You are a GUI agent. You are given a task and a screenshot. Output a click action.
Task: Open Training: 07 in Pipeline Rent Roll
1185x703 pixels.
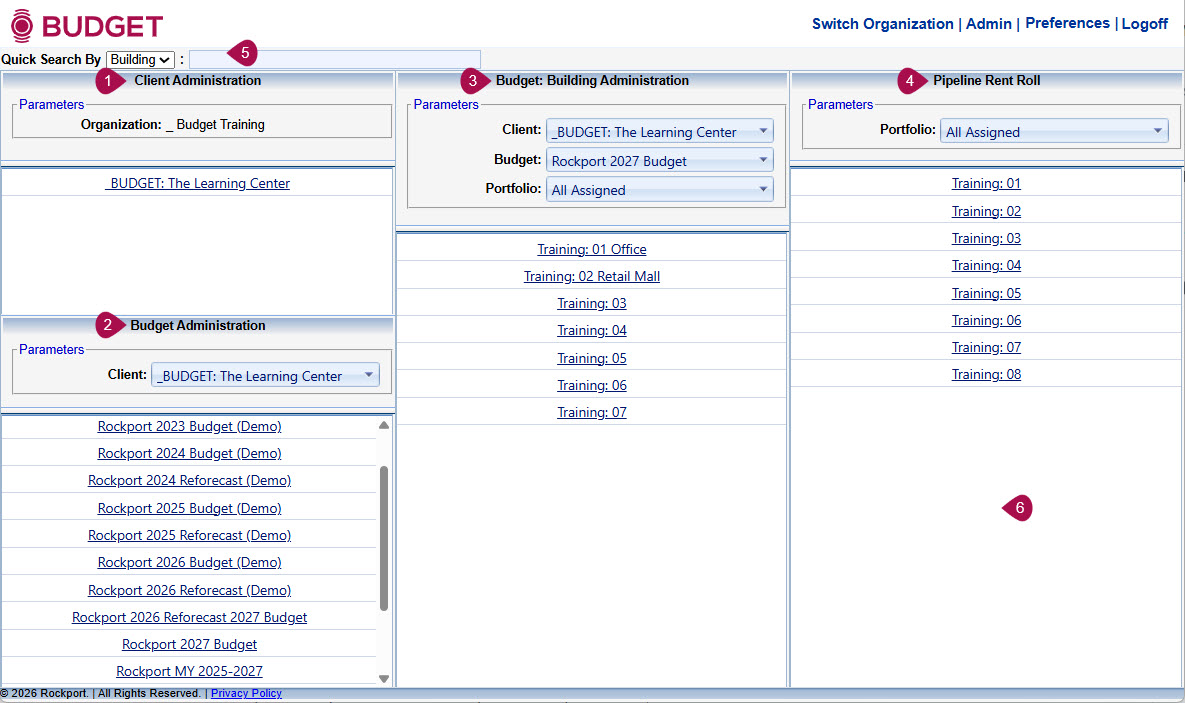pyautogui.click(x=986, y=347)
